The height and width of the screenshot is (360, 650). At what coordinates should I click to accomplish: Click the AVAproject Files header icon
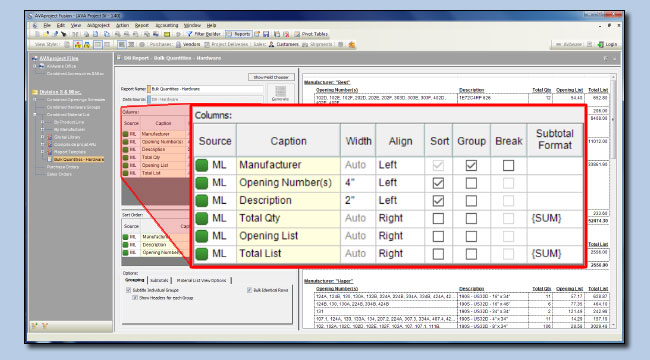[x=35, y=58]
